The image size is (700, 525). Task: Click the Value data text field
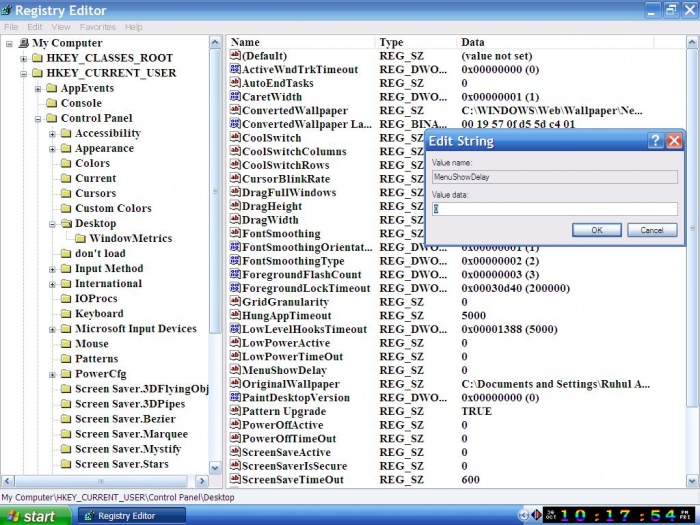(x=554, y=209)
